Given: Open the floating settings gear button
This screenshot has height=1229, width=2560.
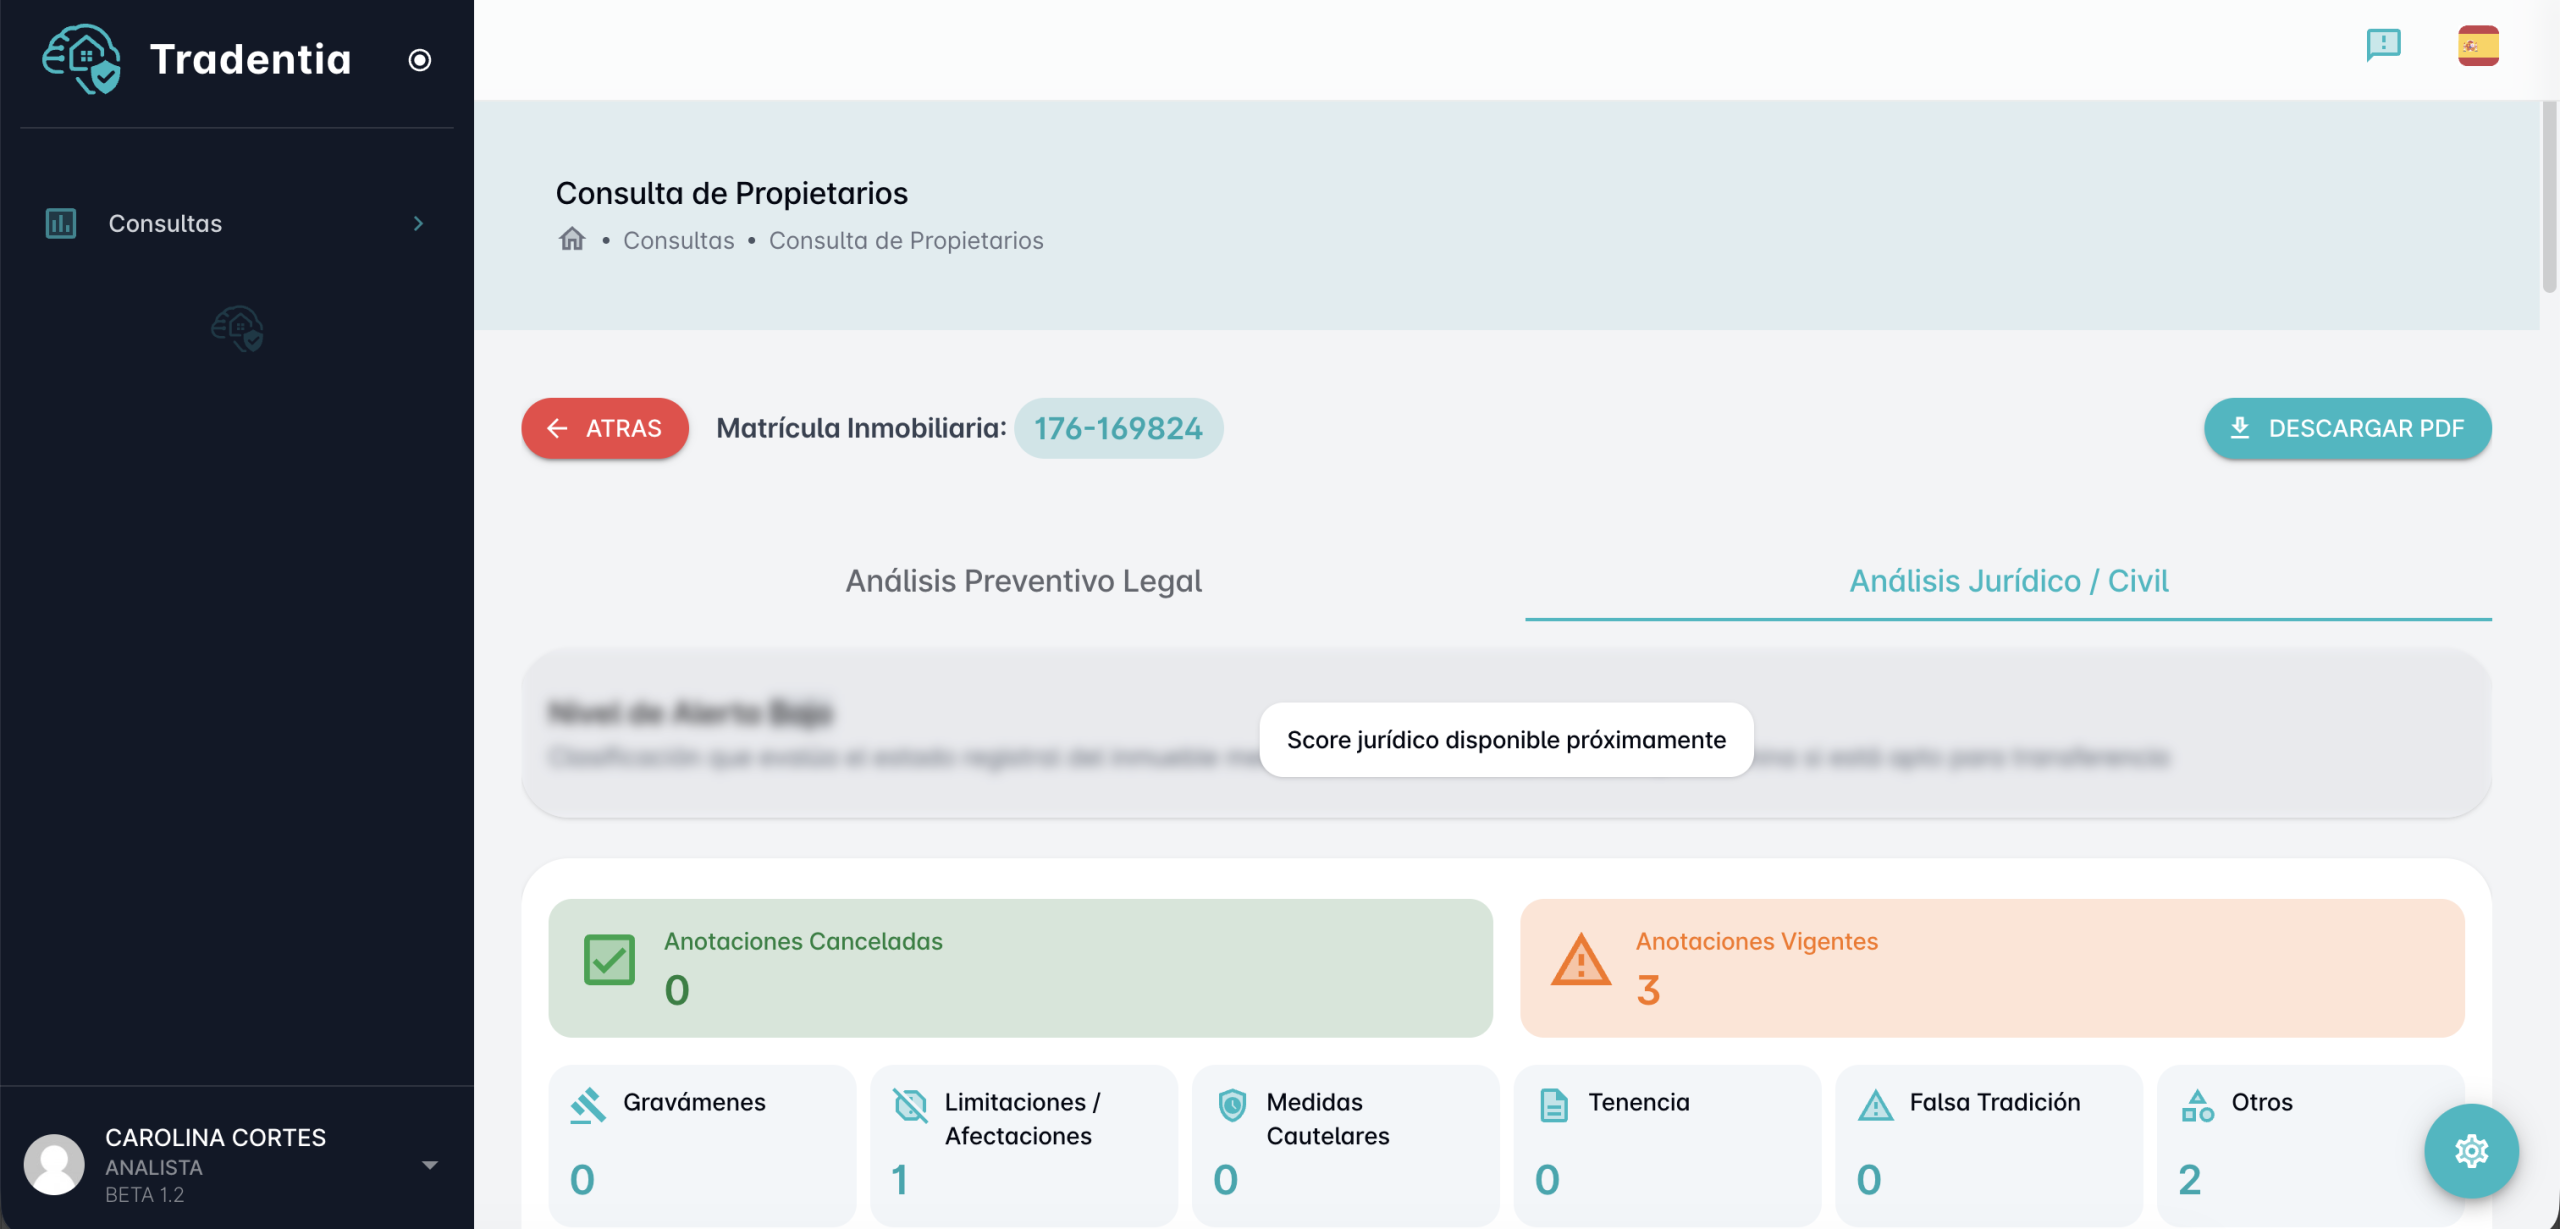Looking at the screenshot, I should [x=2471, y=1151].
